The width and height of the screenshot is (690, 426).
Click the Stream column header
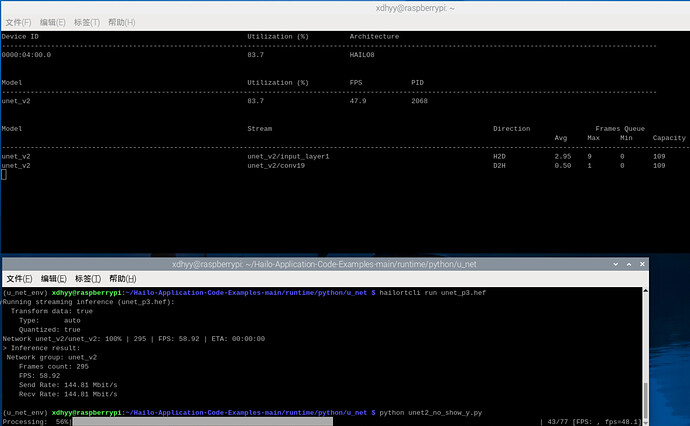(260, 129)
